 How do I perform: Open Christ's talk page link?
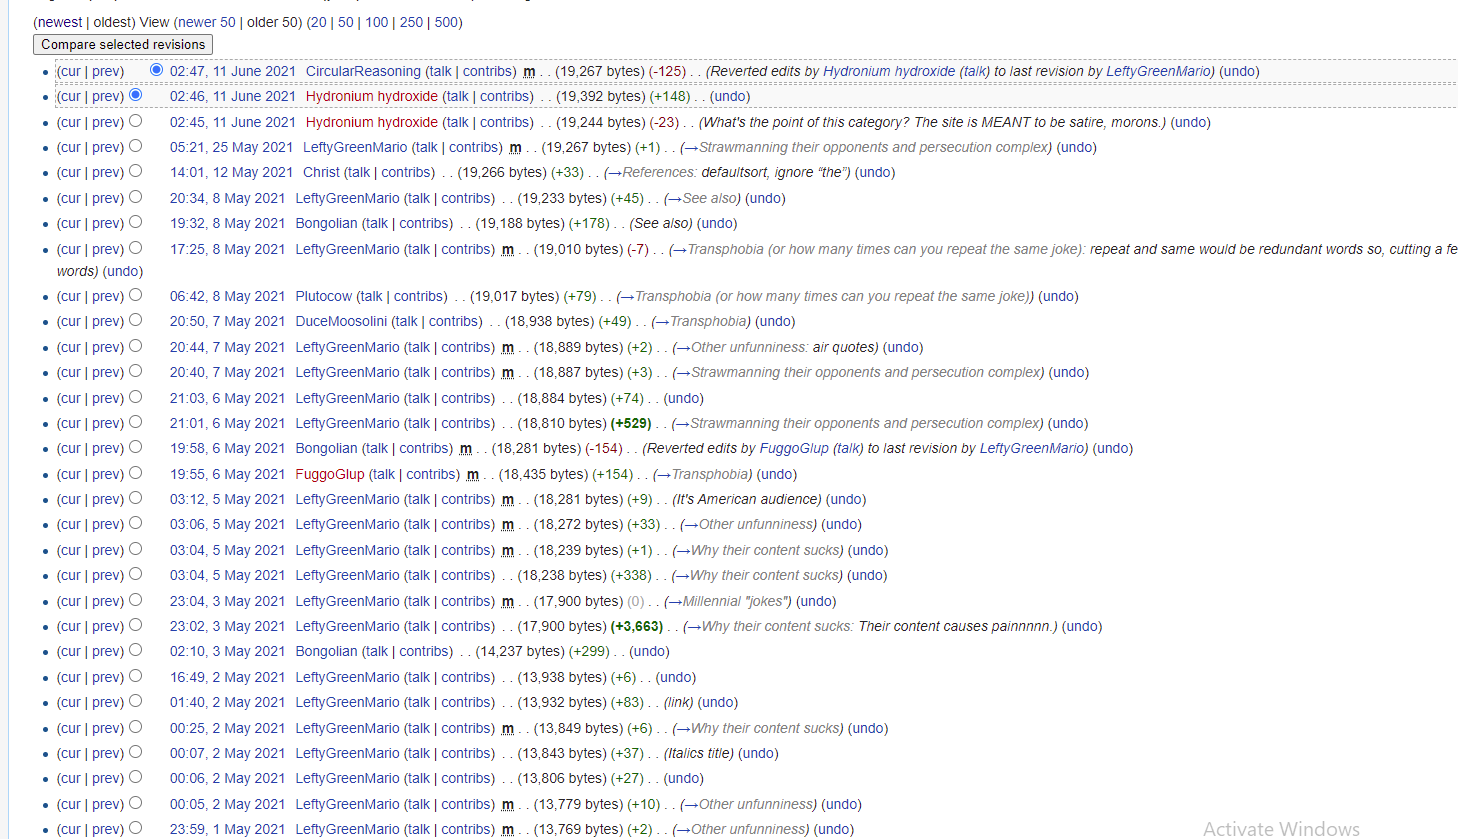tap(359, 172)
